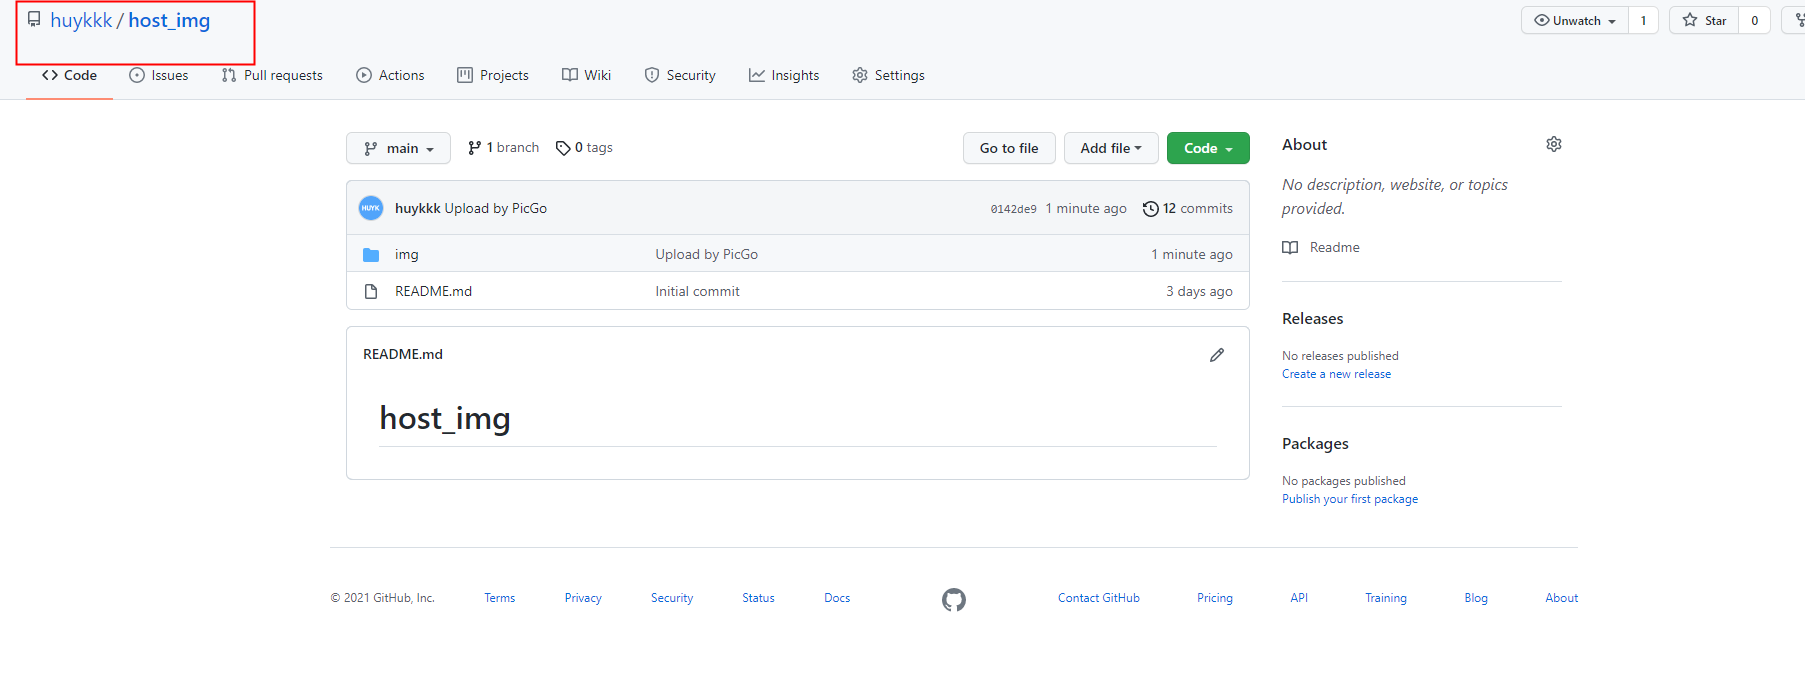Open the footer Security link
The width and height of the screenshot is (1805, 694).
(672, 598)
